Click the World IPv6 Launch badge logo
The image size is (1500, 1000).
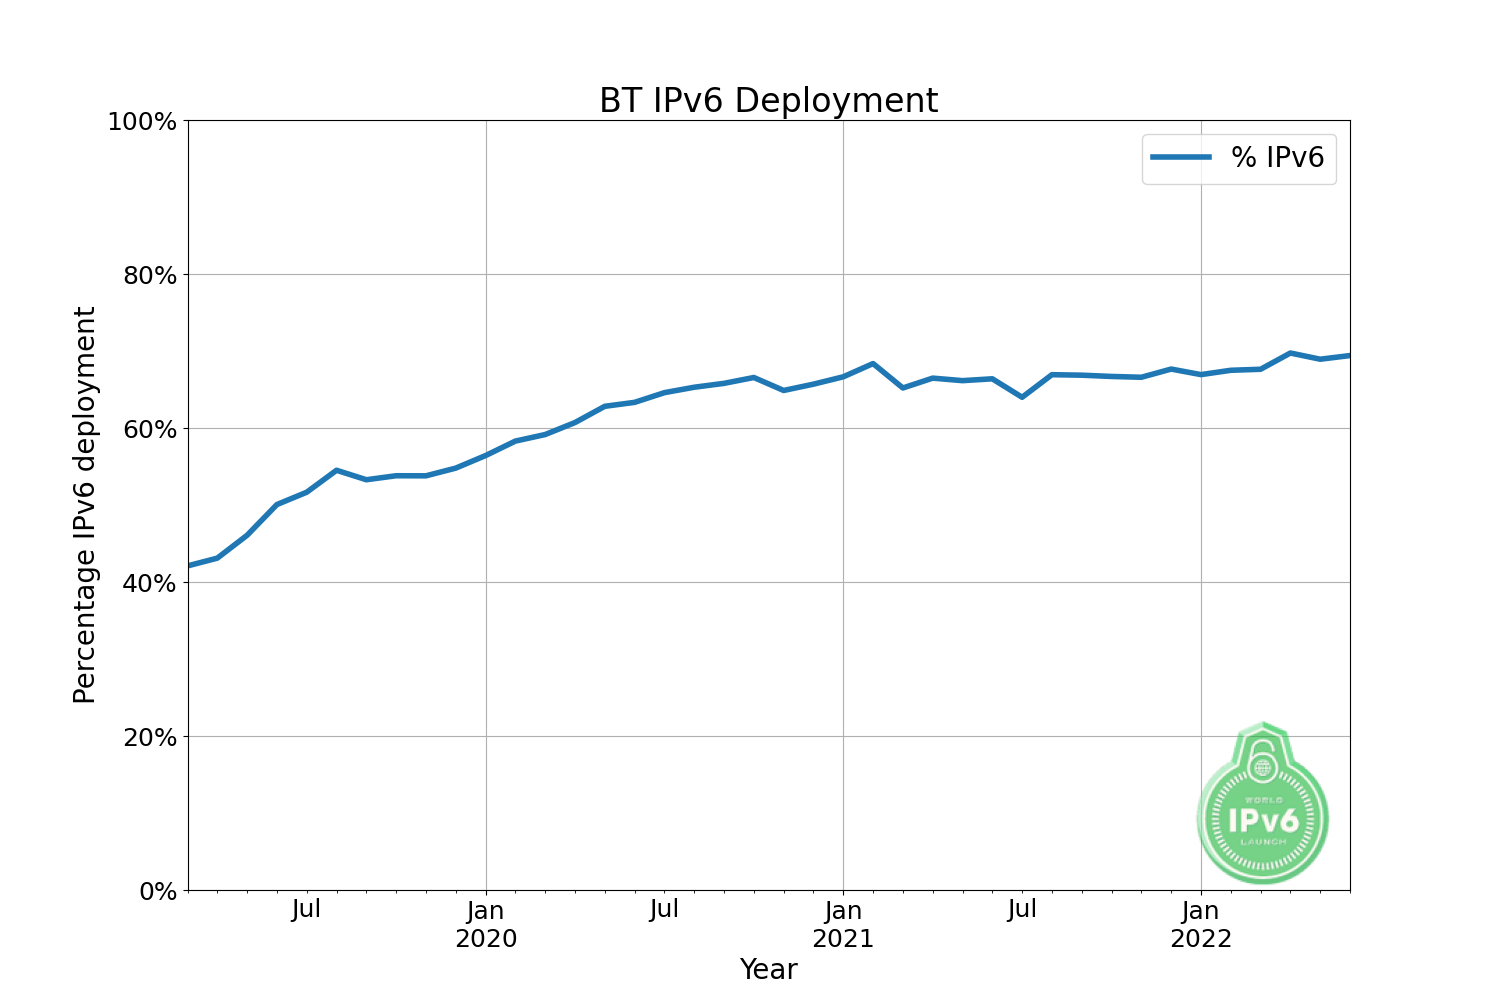tap(1263, 819)
